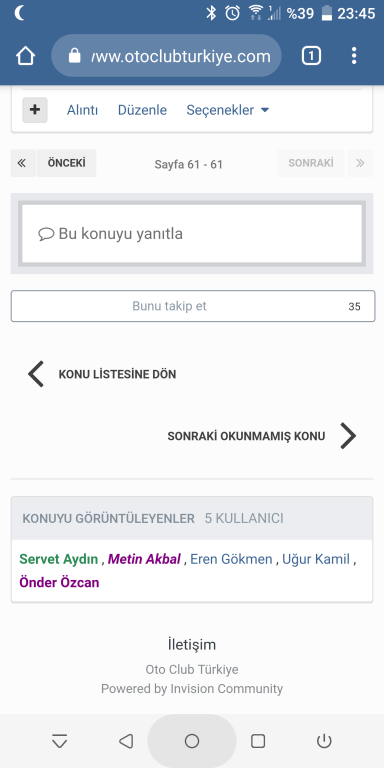The height and width of the screenshot is (768, 384).
Task: Click the ÖNCEKİ page button
Action: [67, 163]
